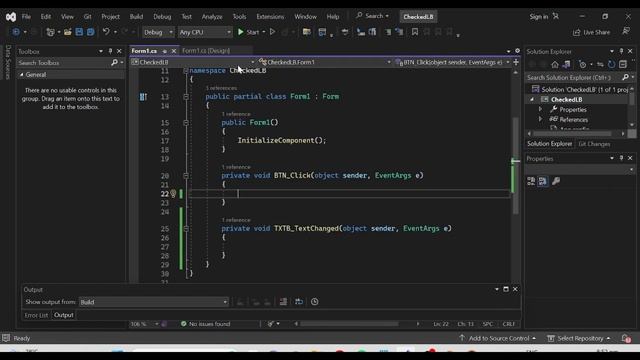
Task: Click the Search Solution Explorer field
Action: coord(573,77)
